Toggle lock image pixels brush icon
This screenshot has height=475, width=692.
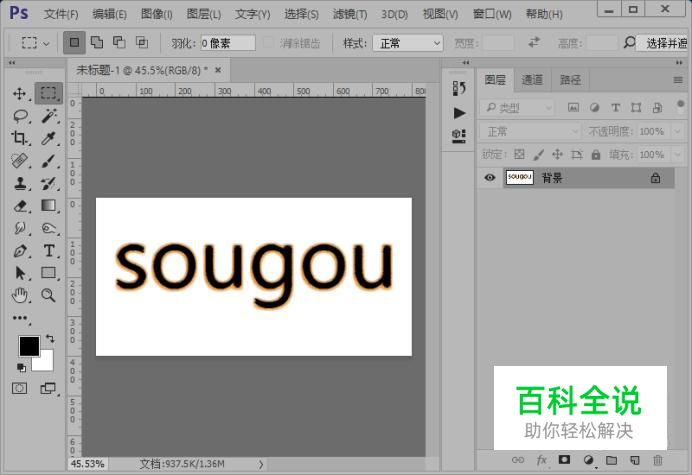[x=538, y=155]
